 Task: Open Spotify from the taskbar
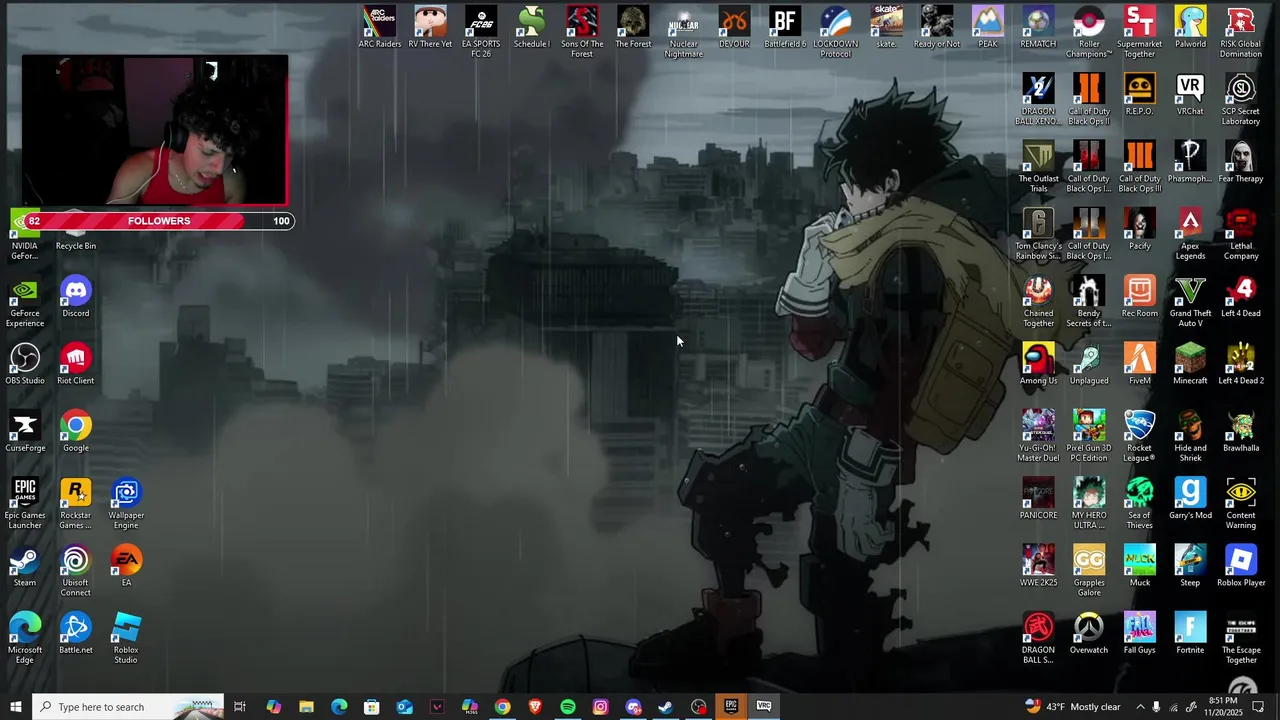pos(567,707)
